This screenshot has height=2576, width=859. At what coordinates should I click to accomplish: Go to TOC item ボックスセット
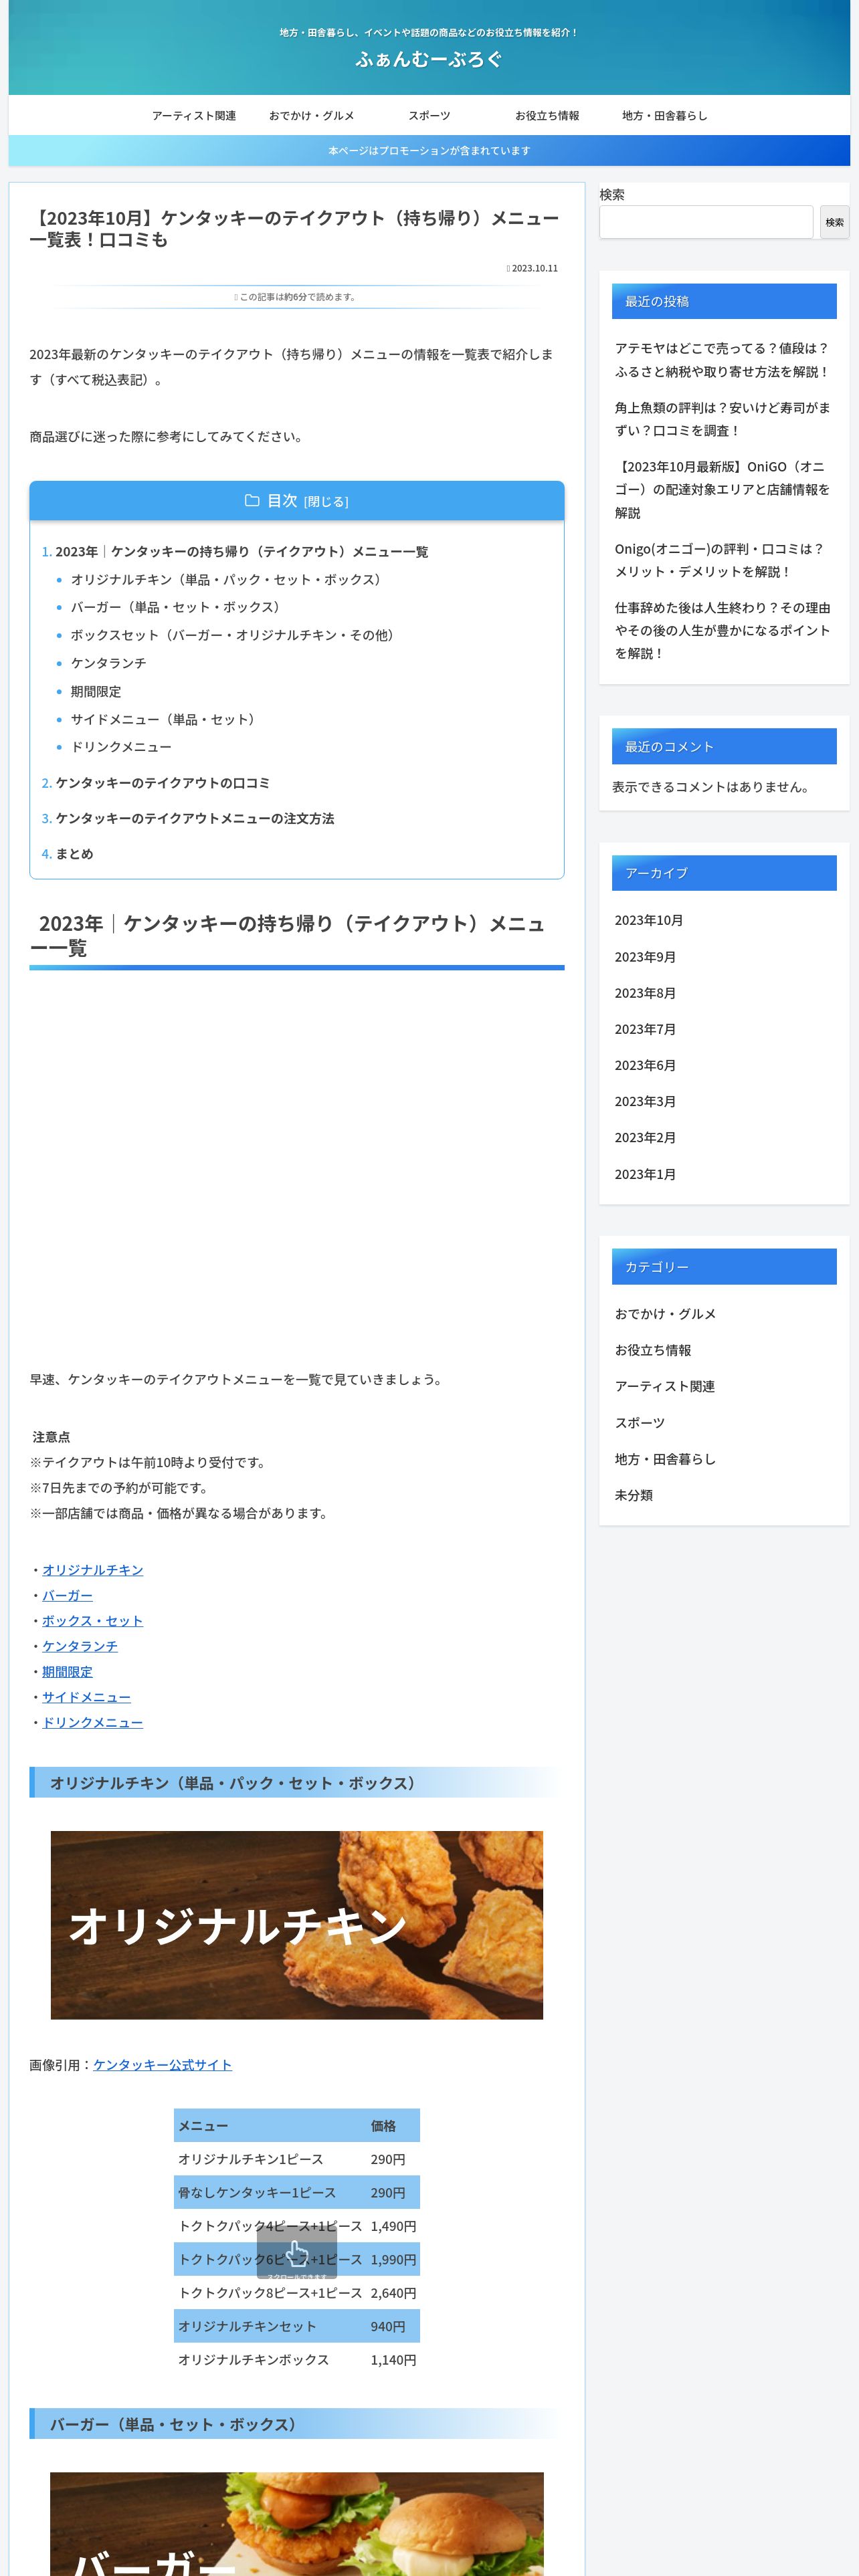pos(234,635)
